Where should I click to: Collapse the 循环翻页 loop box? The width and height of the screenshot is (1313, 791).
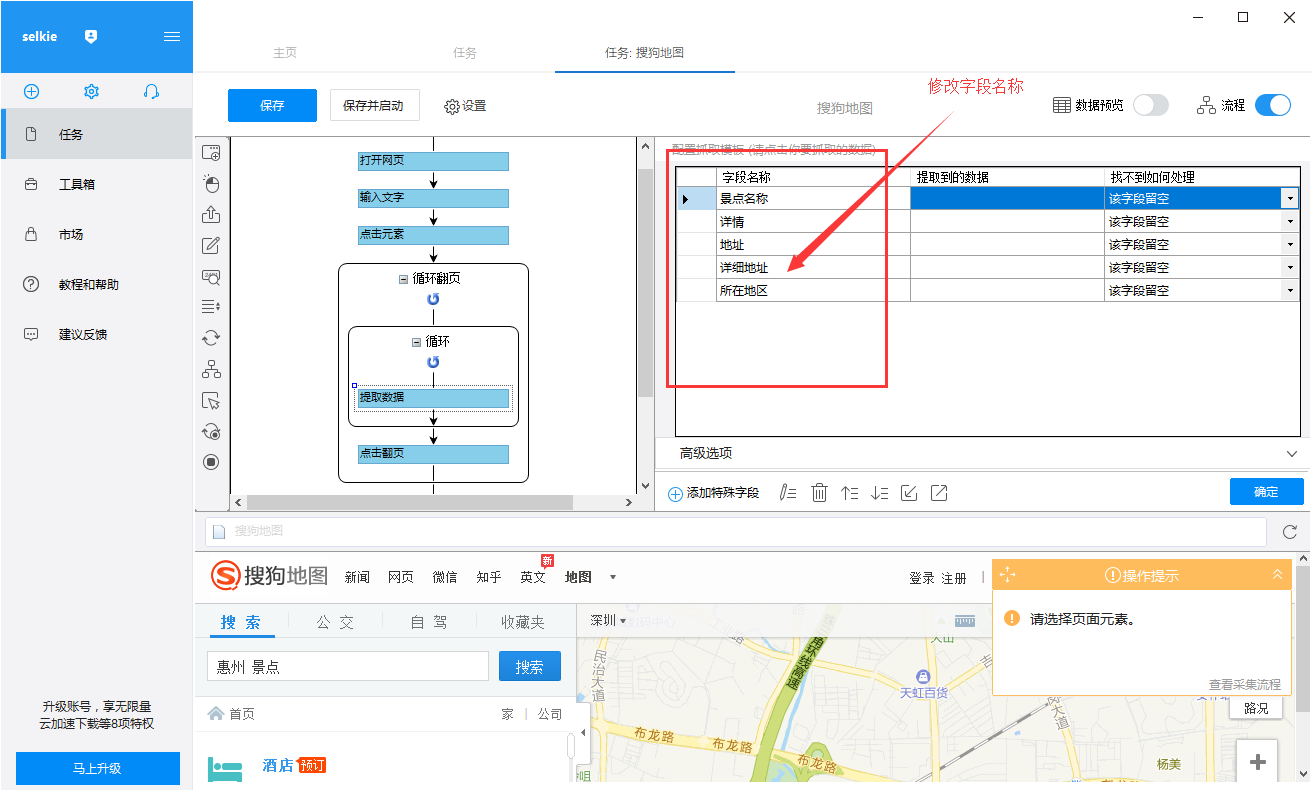[x=403, y=279]
